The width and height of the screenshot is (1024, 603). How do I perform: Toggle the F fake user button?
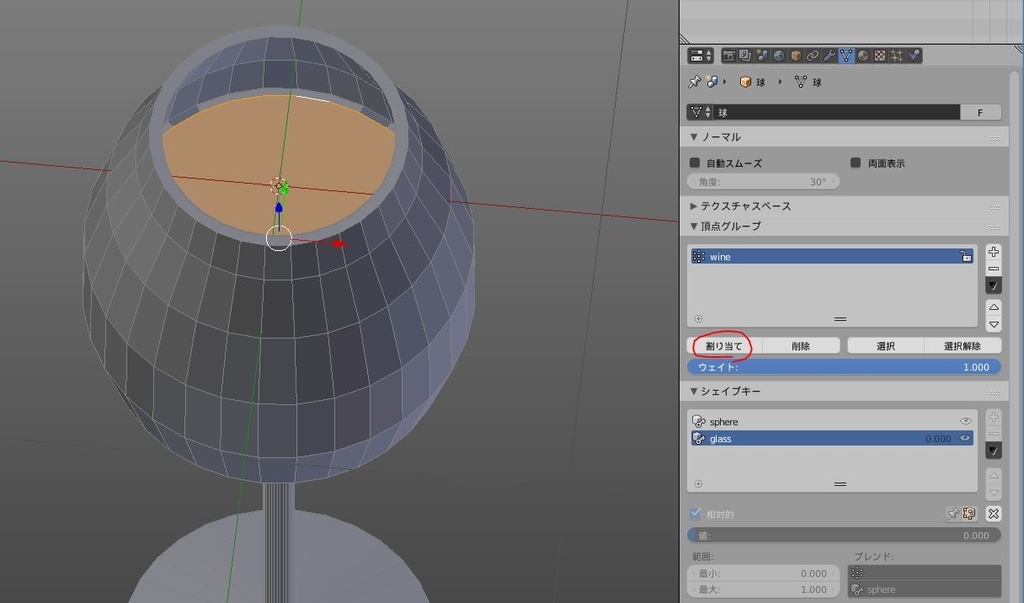tap(980, 112)
